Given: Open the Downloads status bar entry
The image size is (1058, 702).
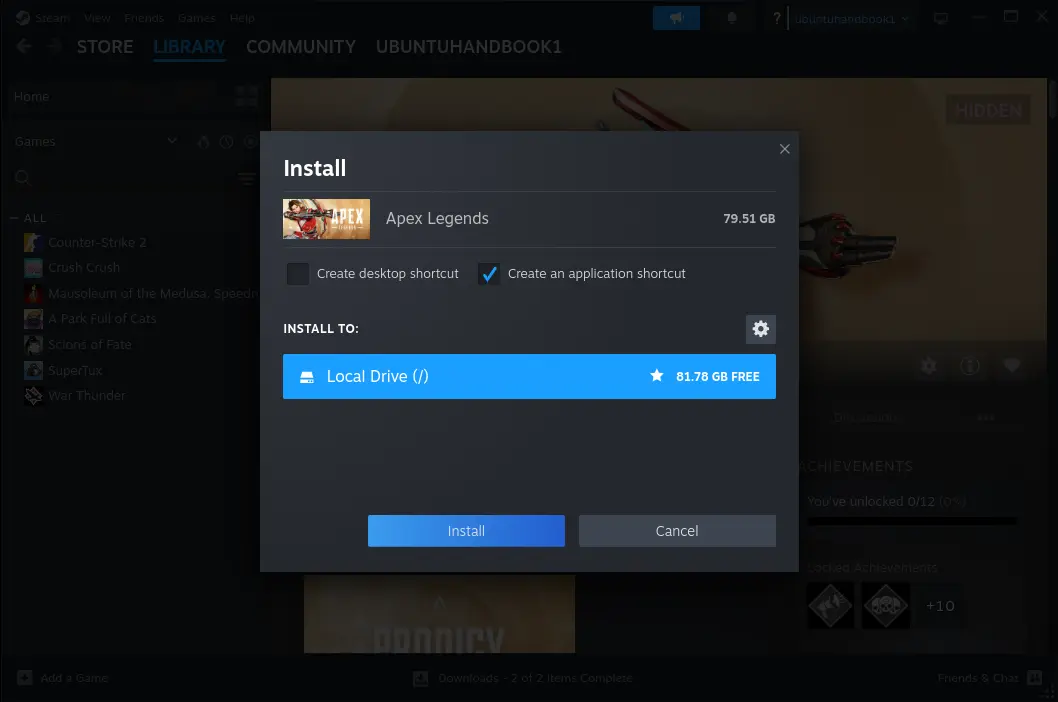Looking at the screenshot, I should [523, 678].
